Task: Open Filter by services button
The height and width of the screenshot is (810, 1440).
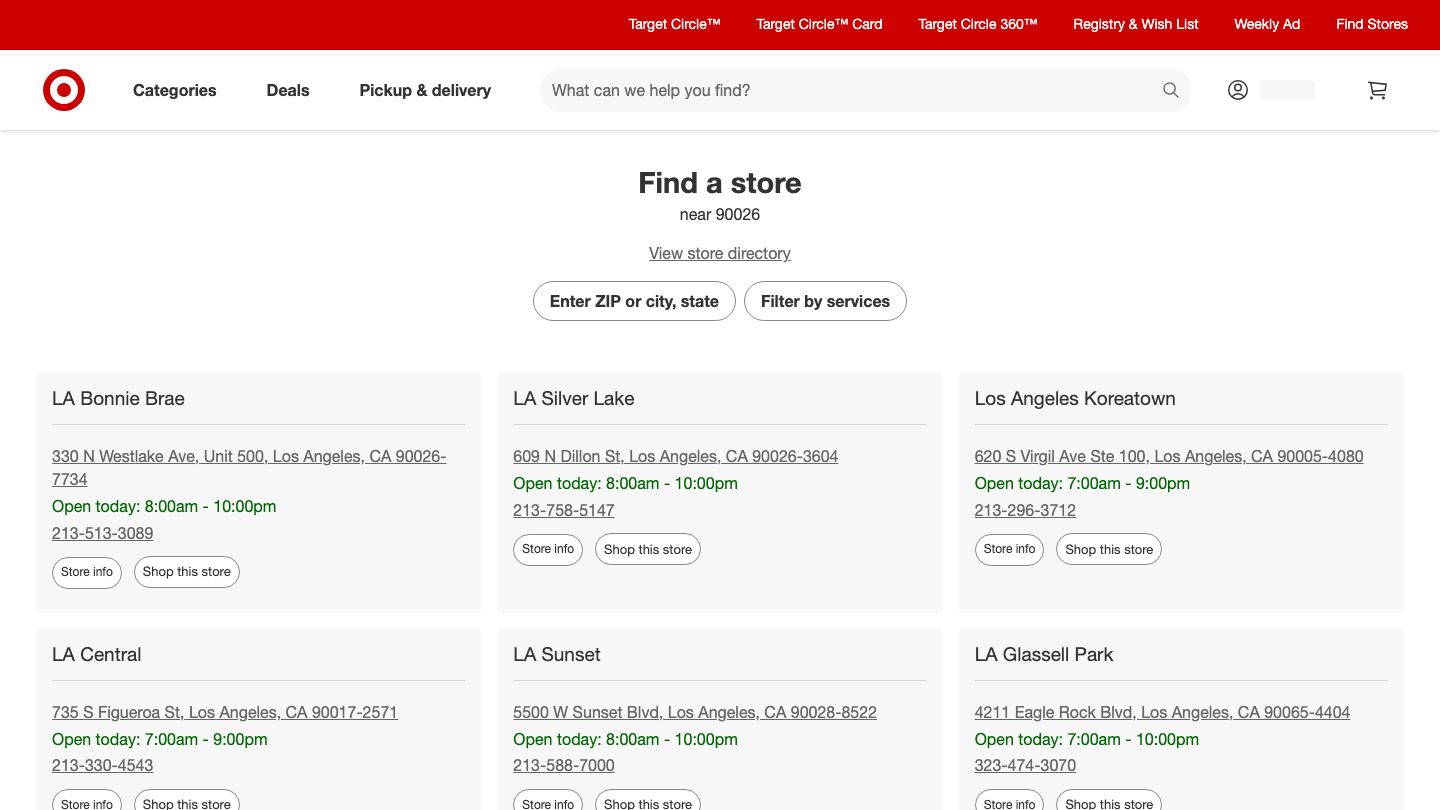Action: [825, 301]
